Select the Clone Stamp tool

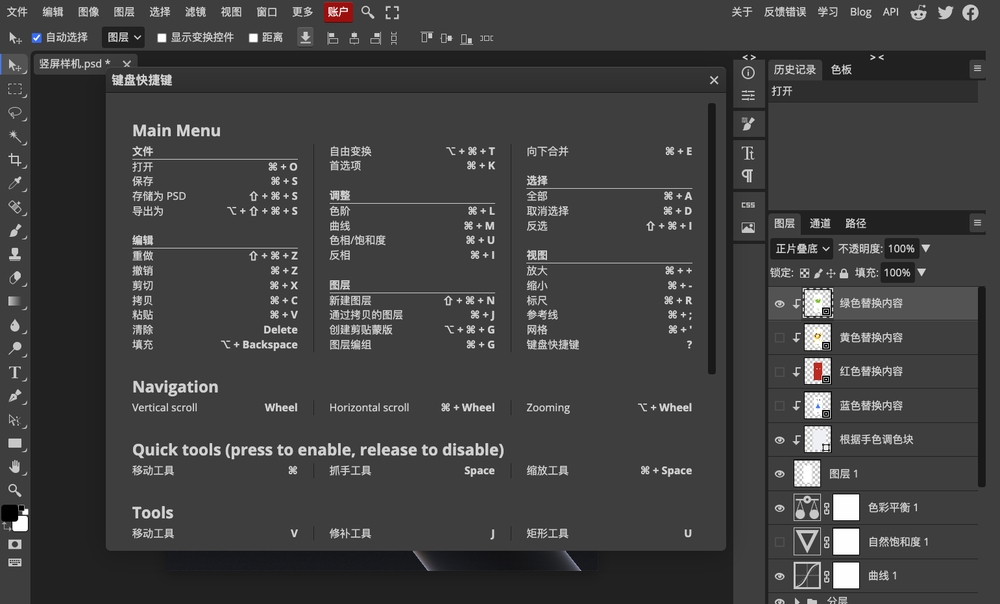click(15, 254)
